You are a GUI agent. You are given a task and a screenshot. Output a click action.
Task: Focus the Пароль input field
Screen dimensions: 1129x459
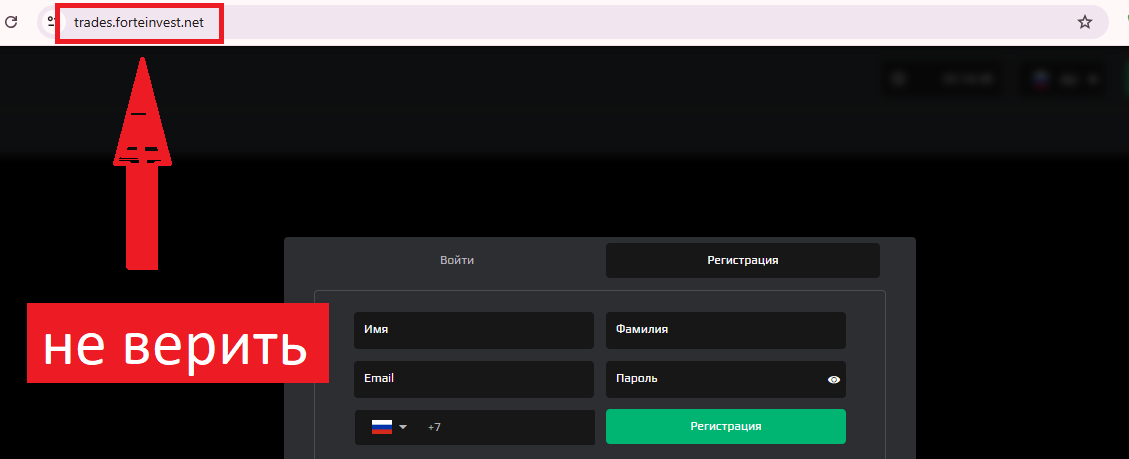coord(726,379)
